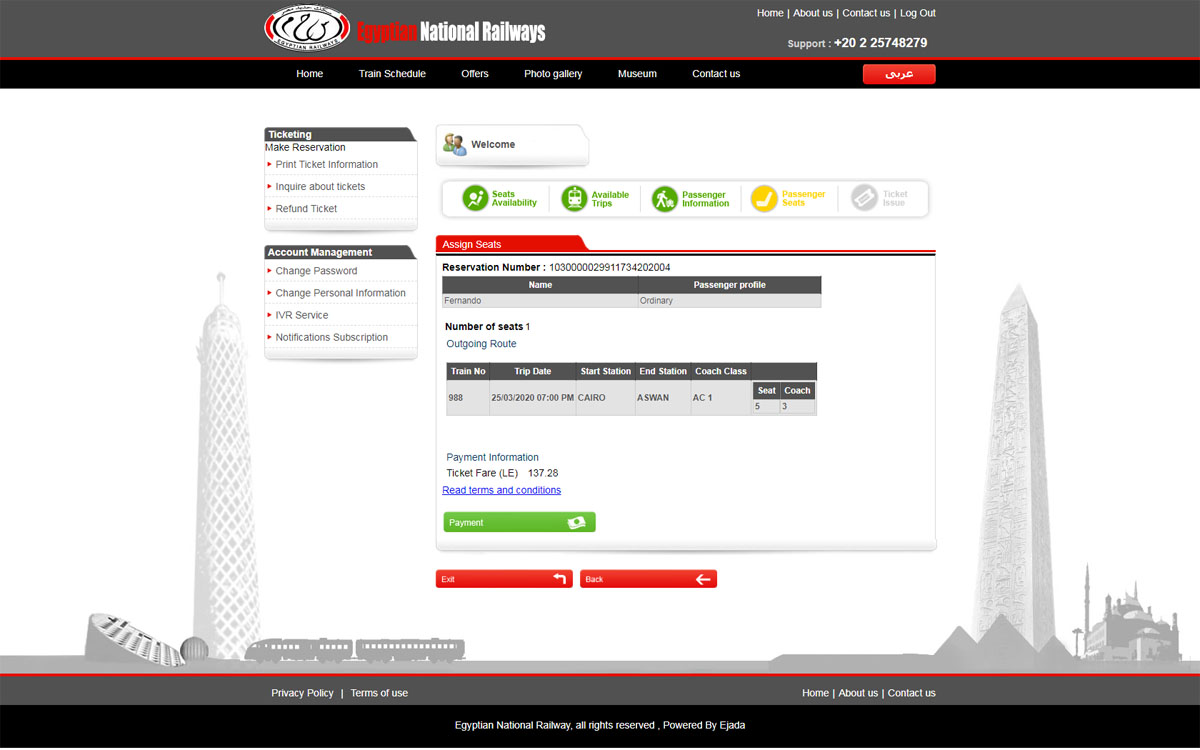Click support phone number +20 2 25748279

tap(880, 43)
